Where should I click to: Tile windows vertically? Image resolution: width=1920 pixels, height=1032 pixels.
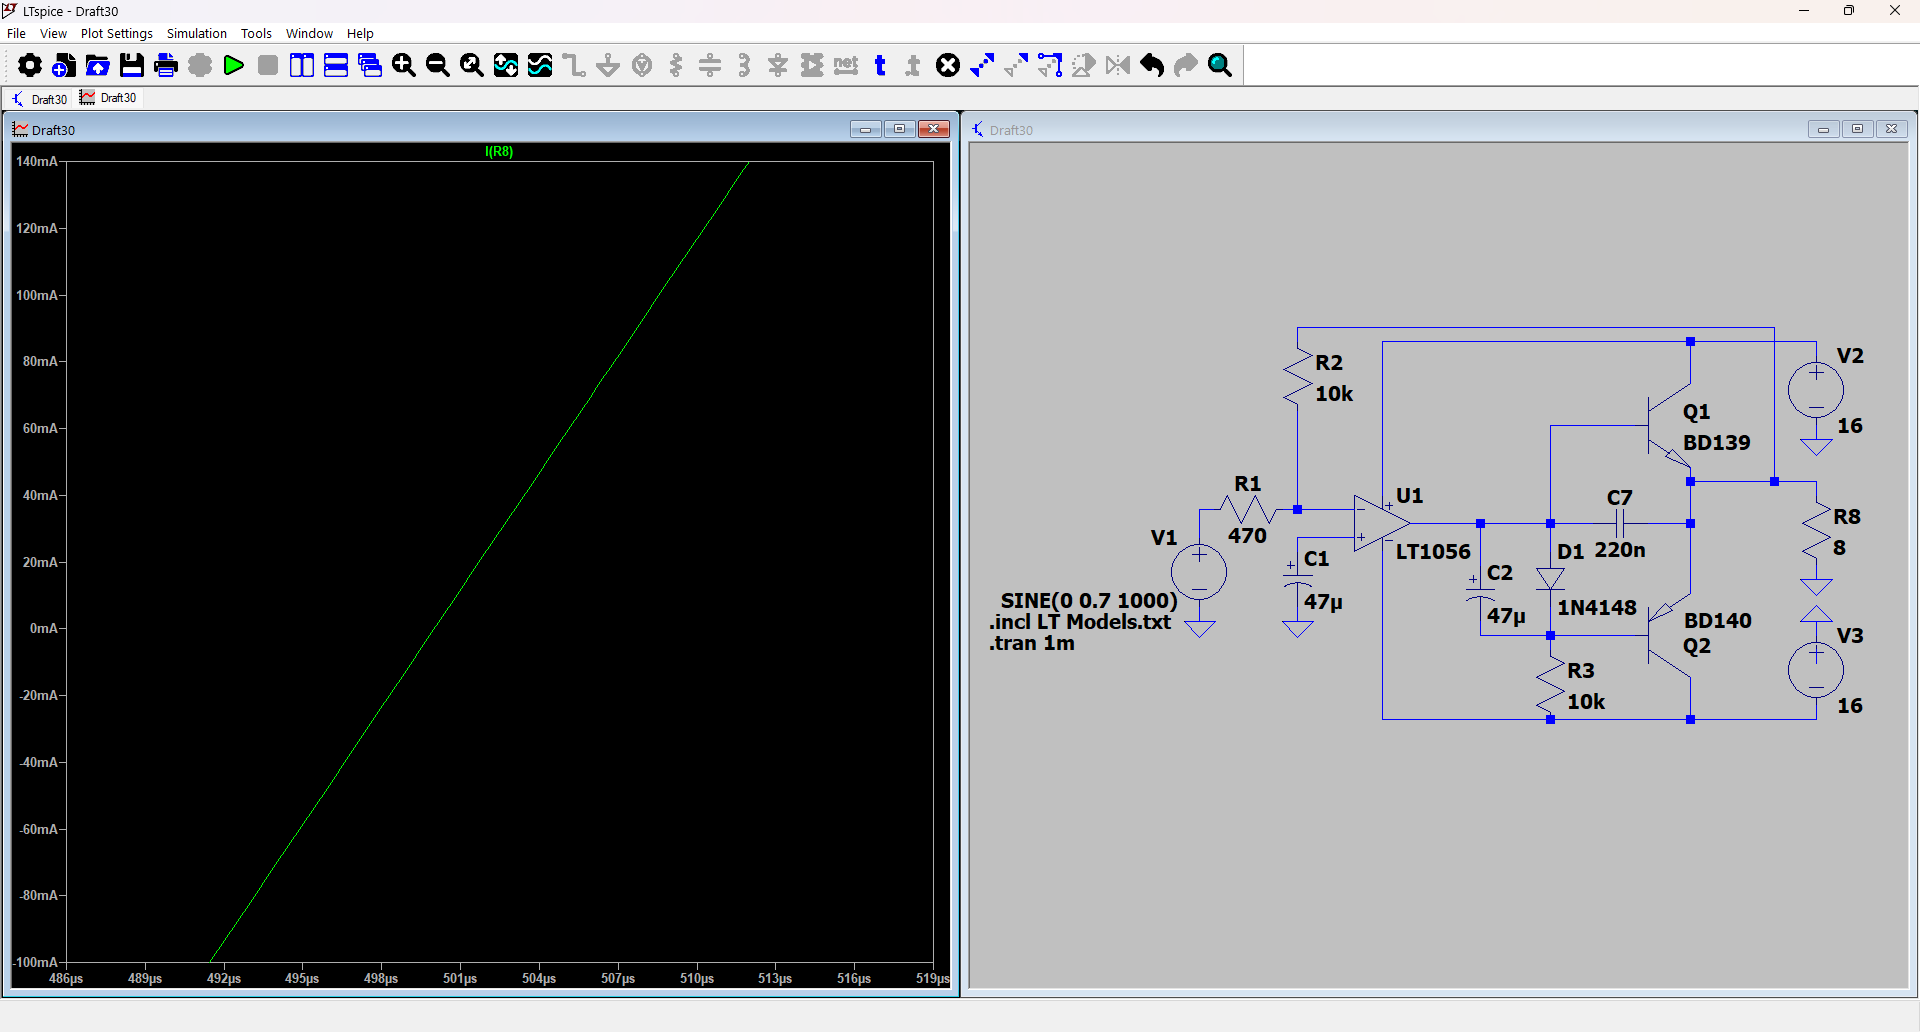point(302,66)
